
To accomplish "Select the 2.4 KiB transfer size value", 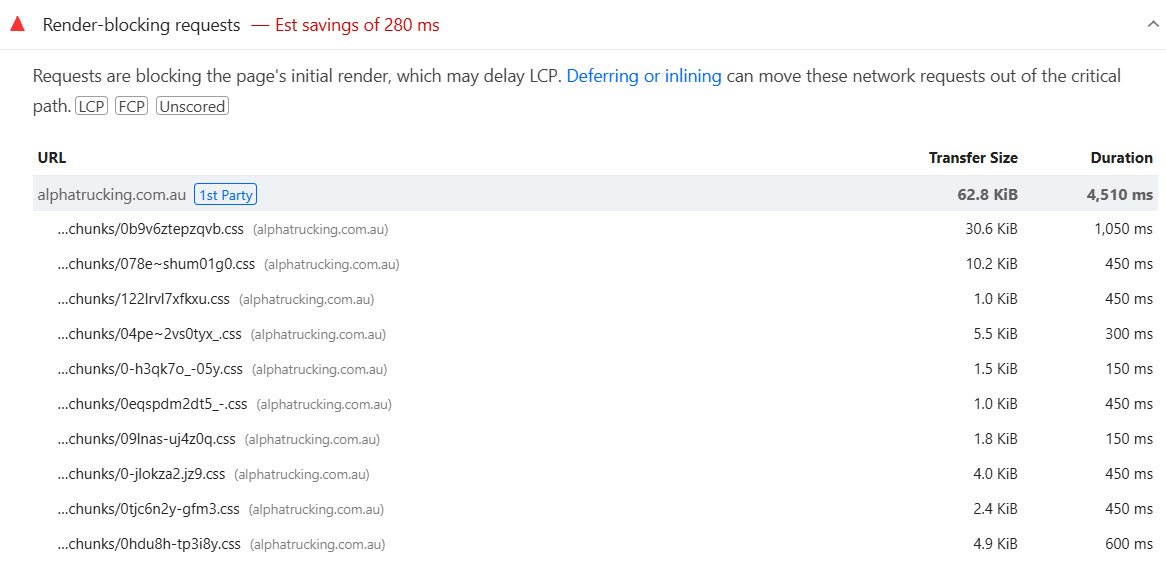I will pyautogui.click(x=995, y=509).
